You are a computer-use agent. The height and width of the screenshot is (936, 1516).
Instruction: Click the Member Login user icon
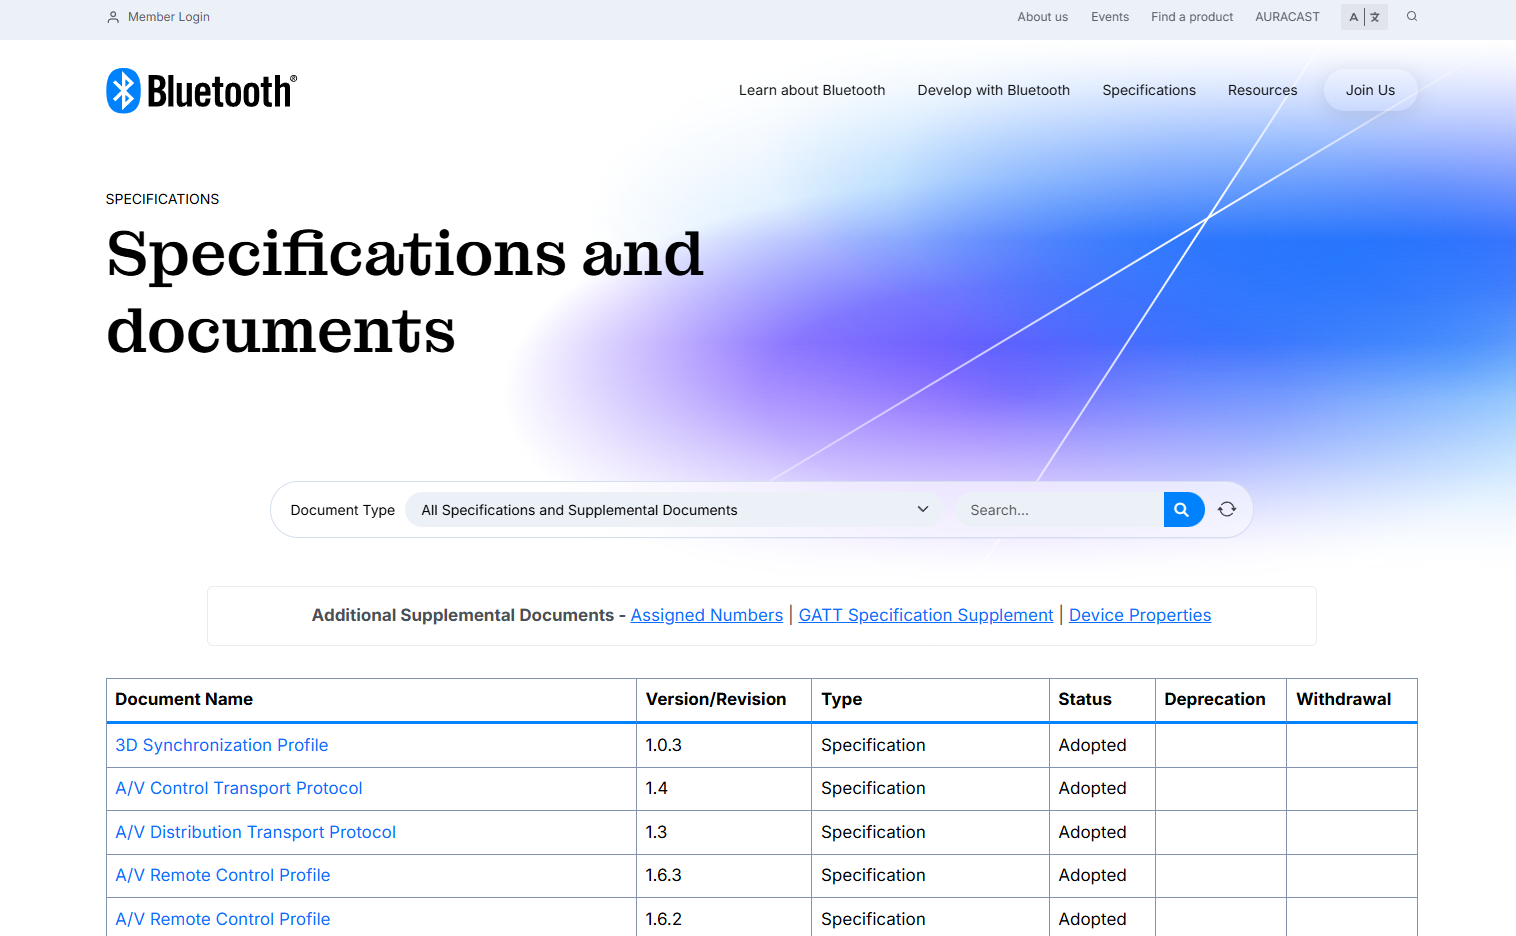[113, 17]
